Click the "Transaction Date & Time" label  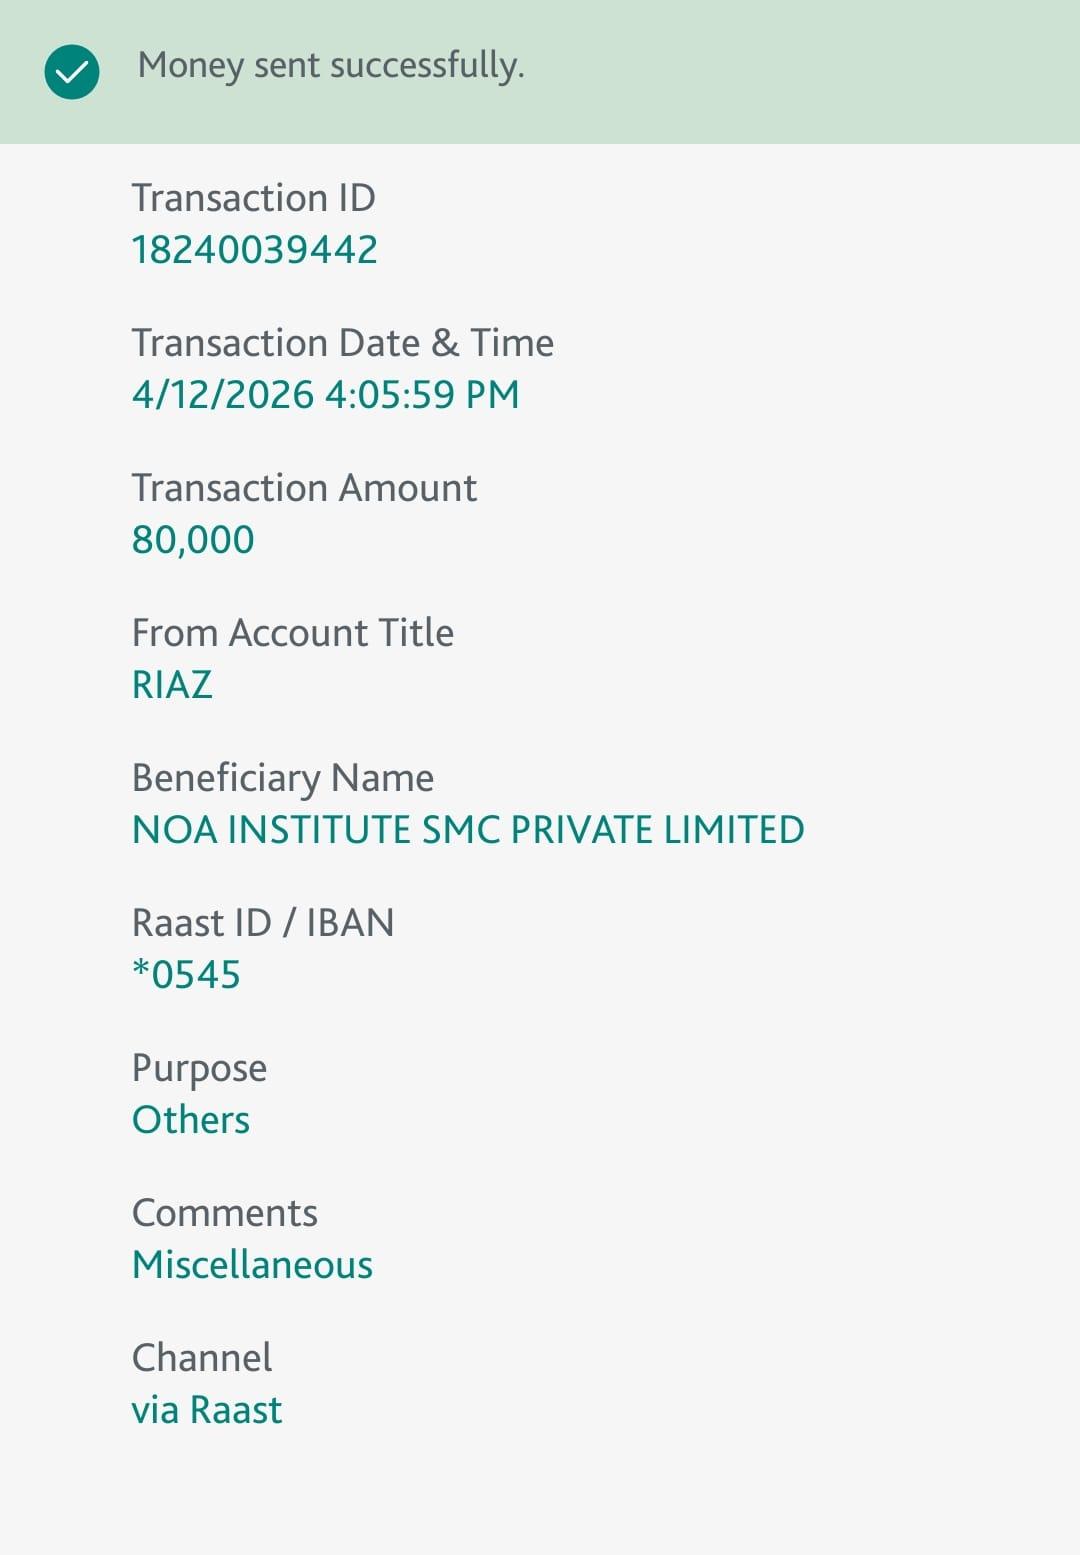coord(343,343)
